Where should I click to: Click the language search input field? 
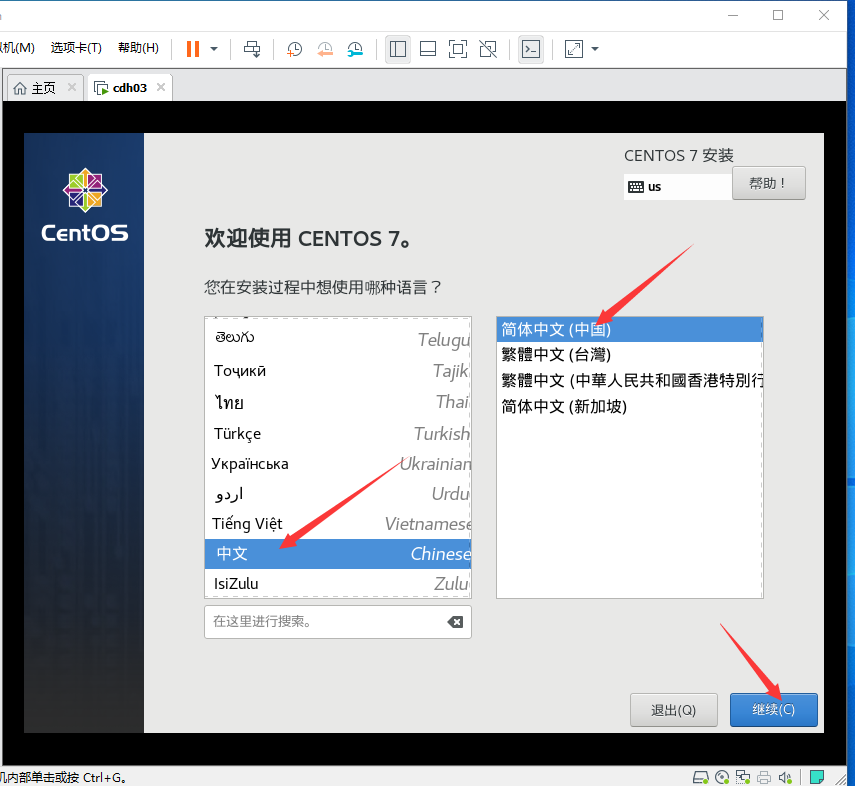pos(330,621)
